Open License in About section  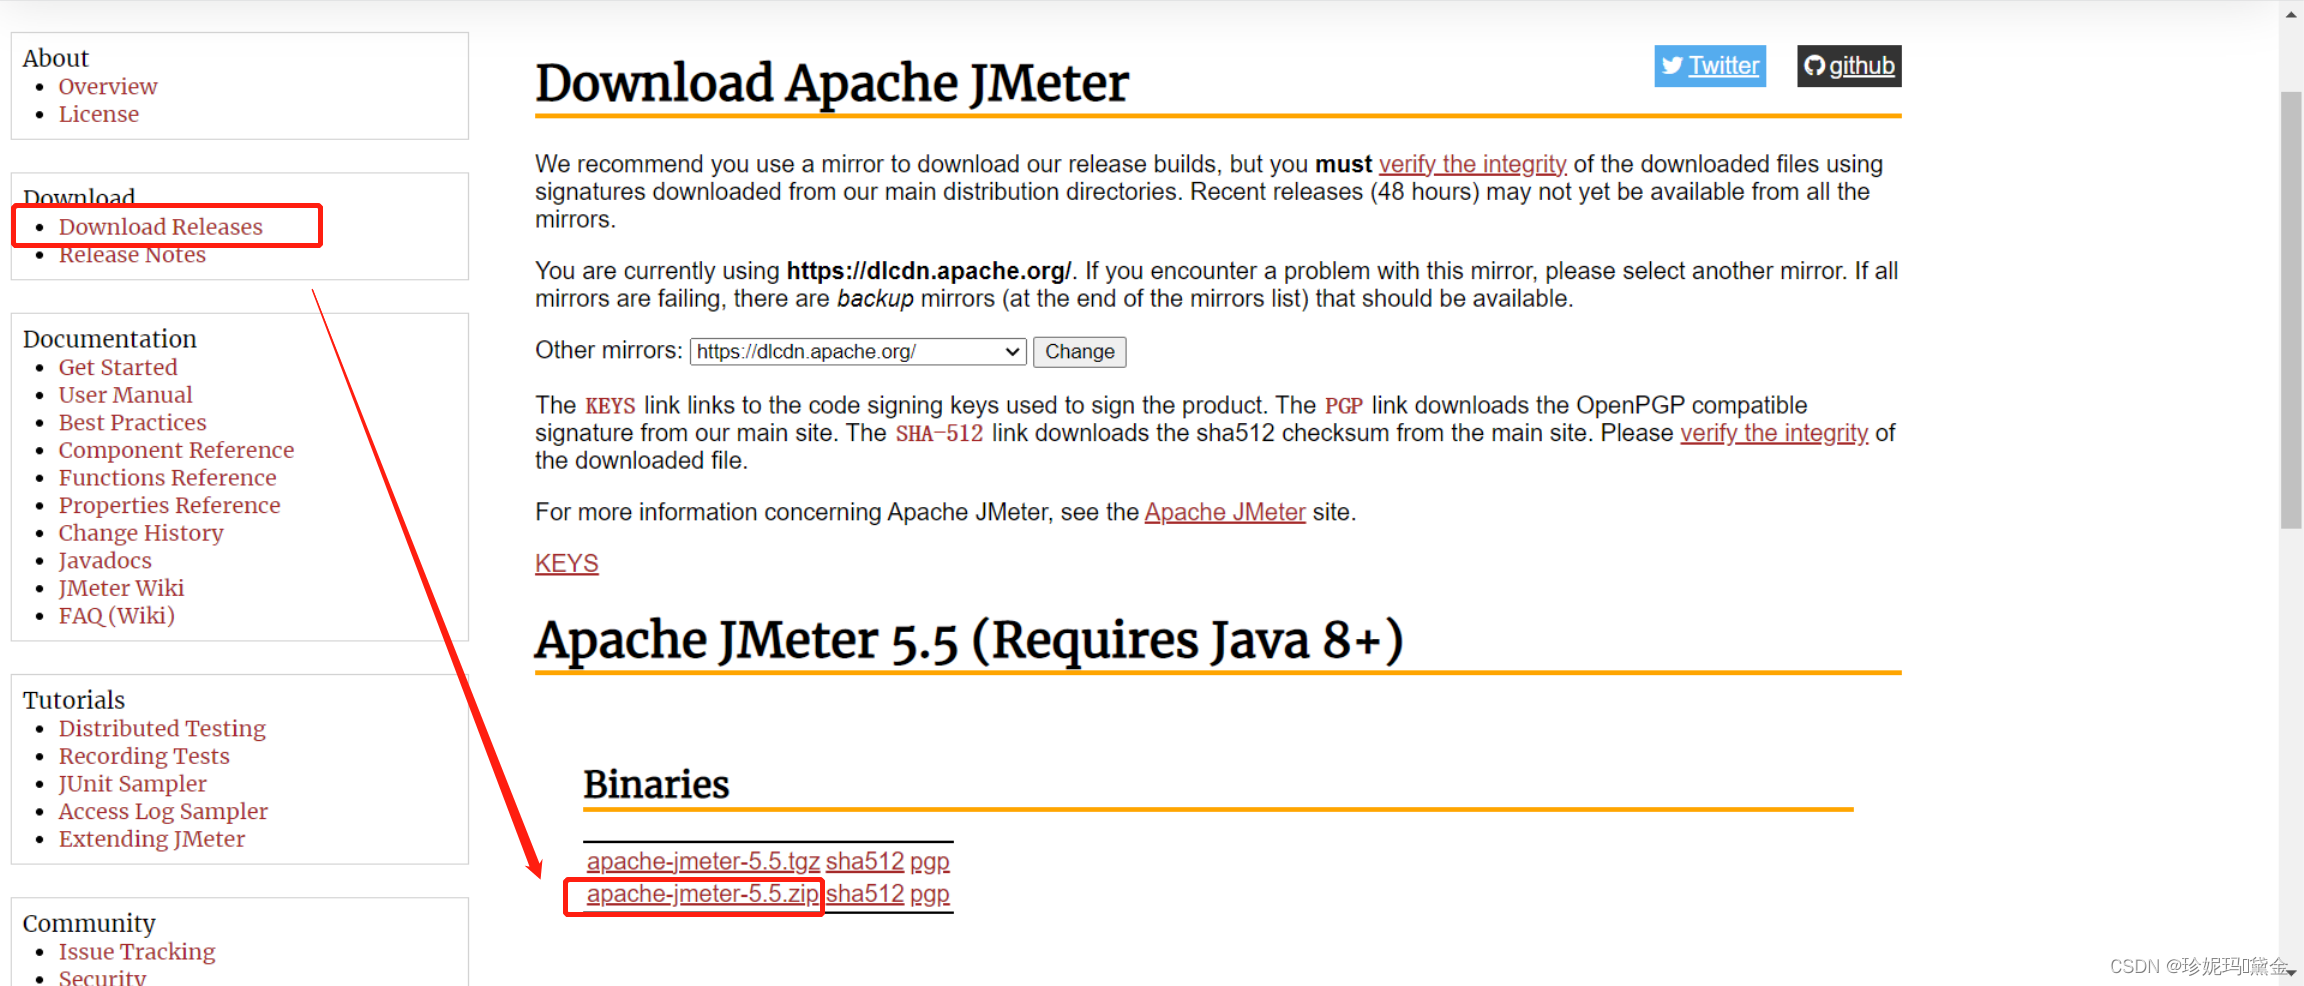click(99, 114)
